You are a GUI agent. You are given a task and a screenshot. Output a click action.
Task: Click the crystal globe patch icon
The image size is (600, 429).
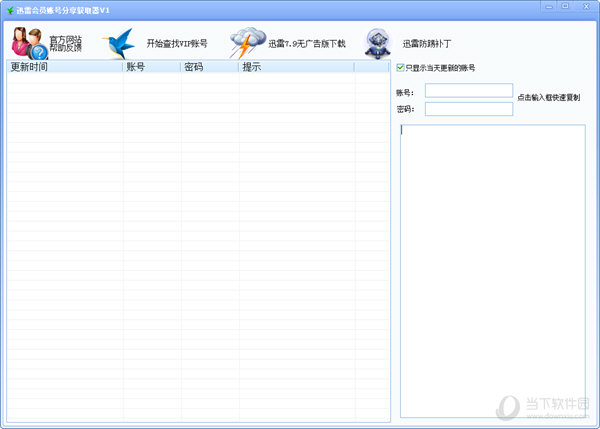point(378,43)
